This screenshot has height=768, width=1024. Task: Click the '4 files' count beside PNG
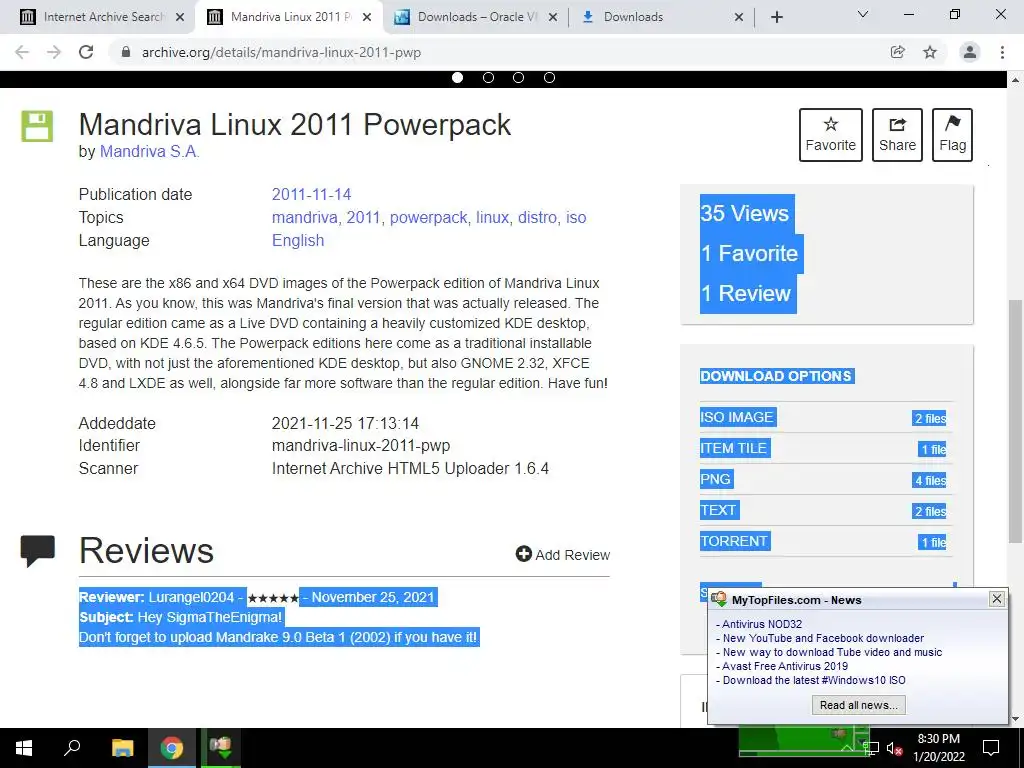click(x=930, y=481)
